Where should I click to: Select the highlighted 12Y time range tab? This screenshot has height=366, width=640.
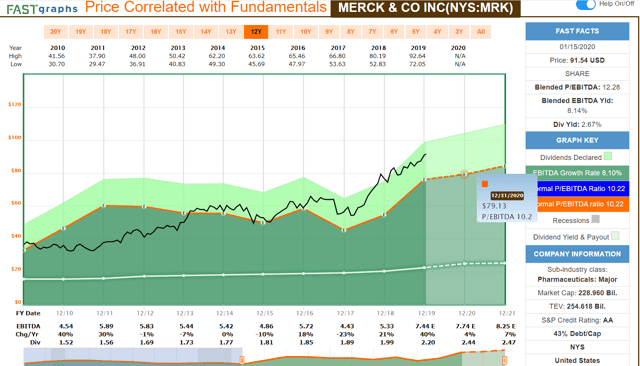coord(256,32)
